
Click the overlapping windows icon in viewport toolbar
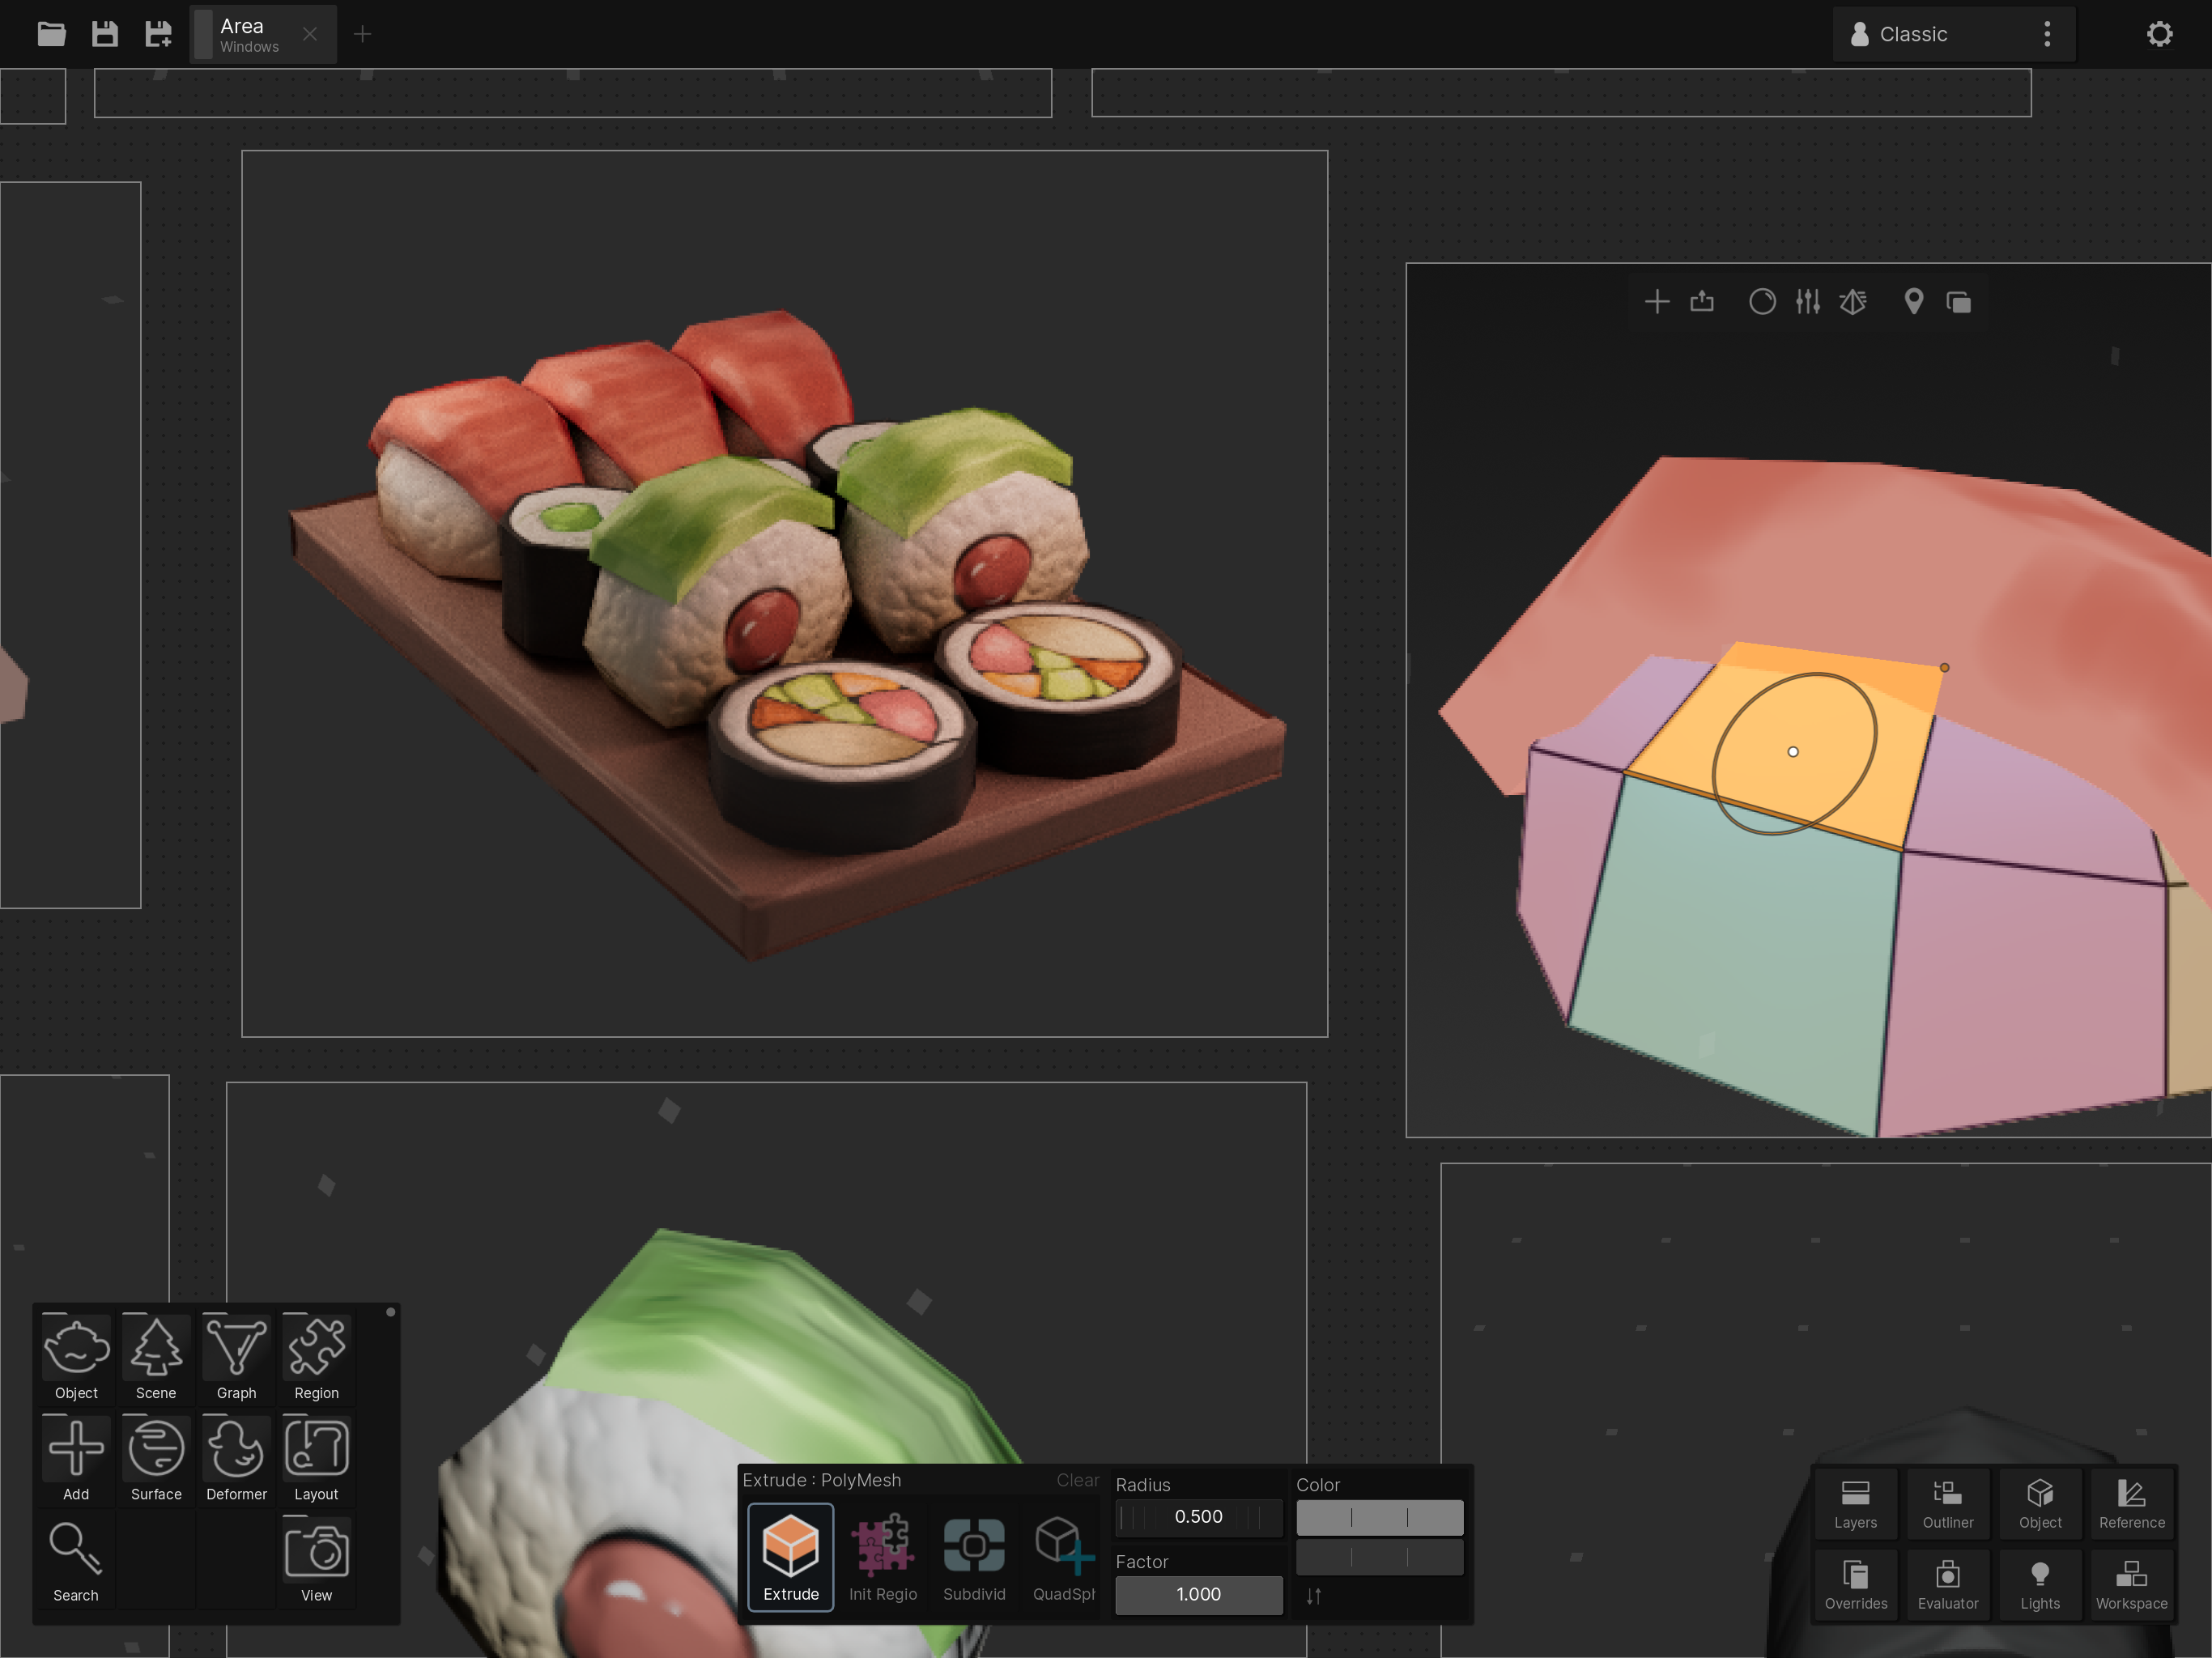(1959, 302)
